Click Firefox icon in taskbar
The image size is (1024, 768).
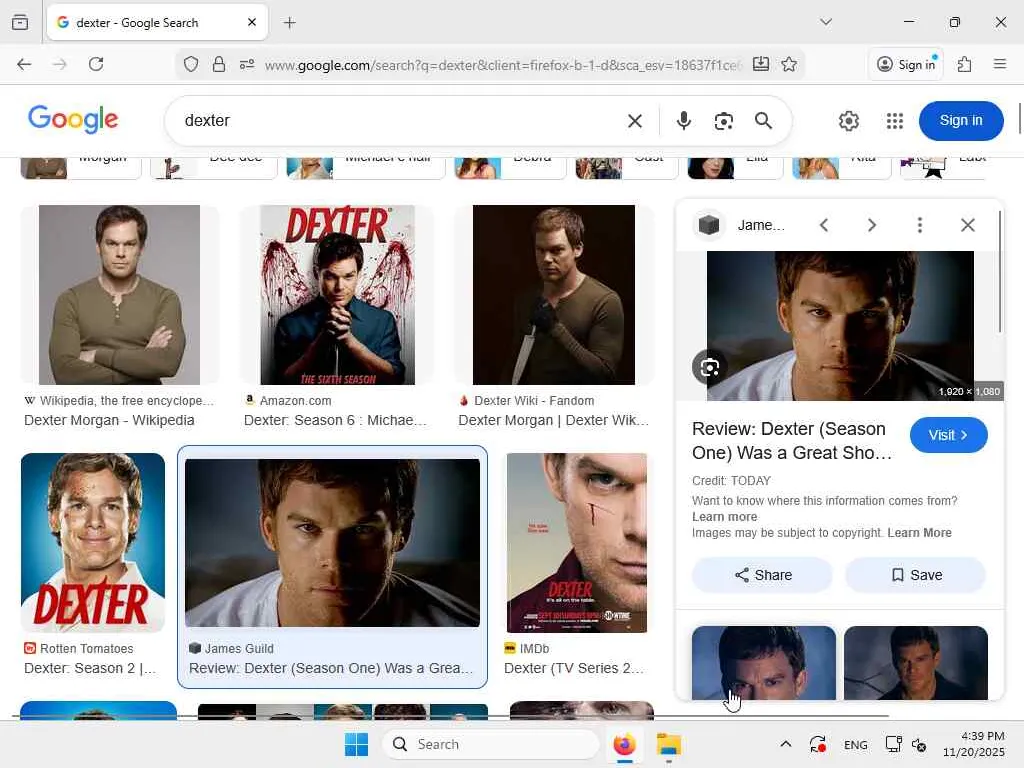(625, 744)
